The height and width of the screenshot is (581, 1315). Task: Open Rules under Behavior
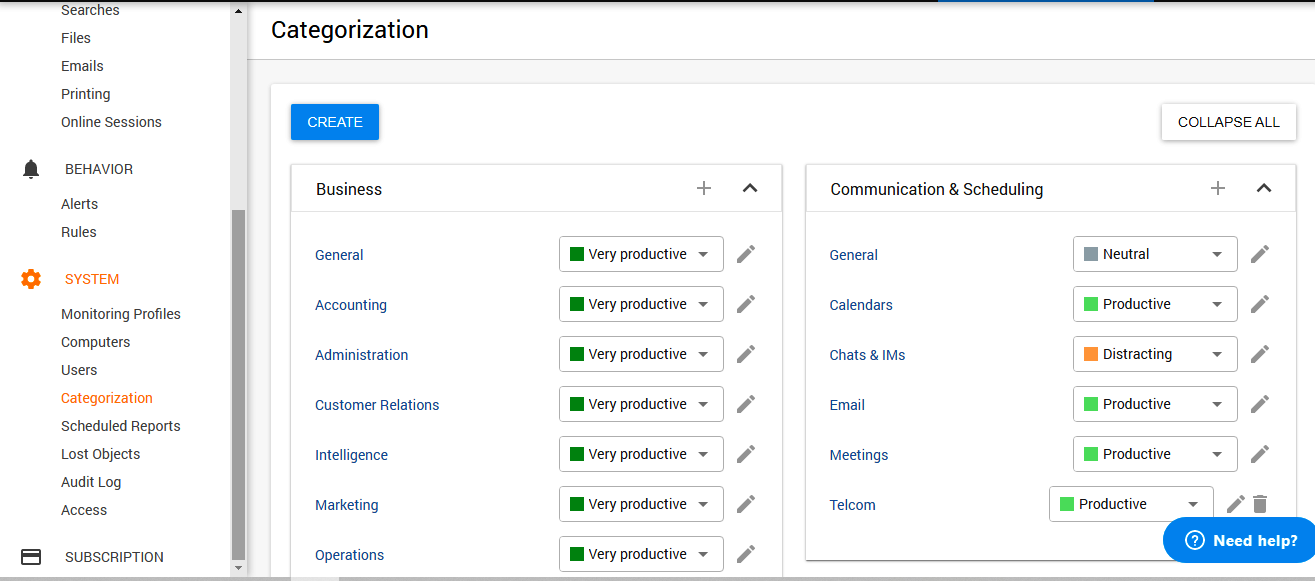pyautogui.click(x=79, y=232)
